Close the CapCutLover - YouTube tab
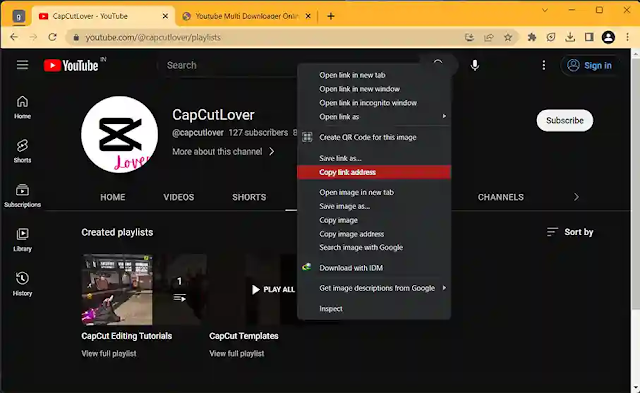Viewport: 640px width, 393px height. click(x=165, y=16)
